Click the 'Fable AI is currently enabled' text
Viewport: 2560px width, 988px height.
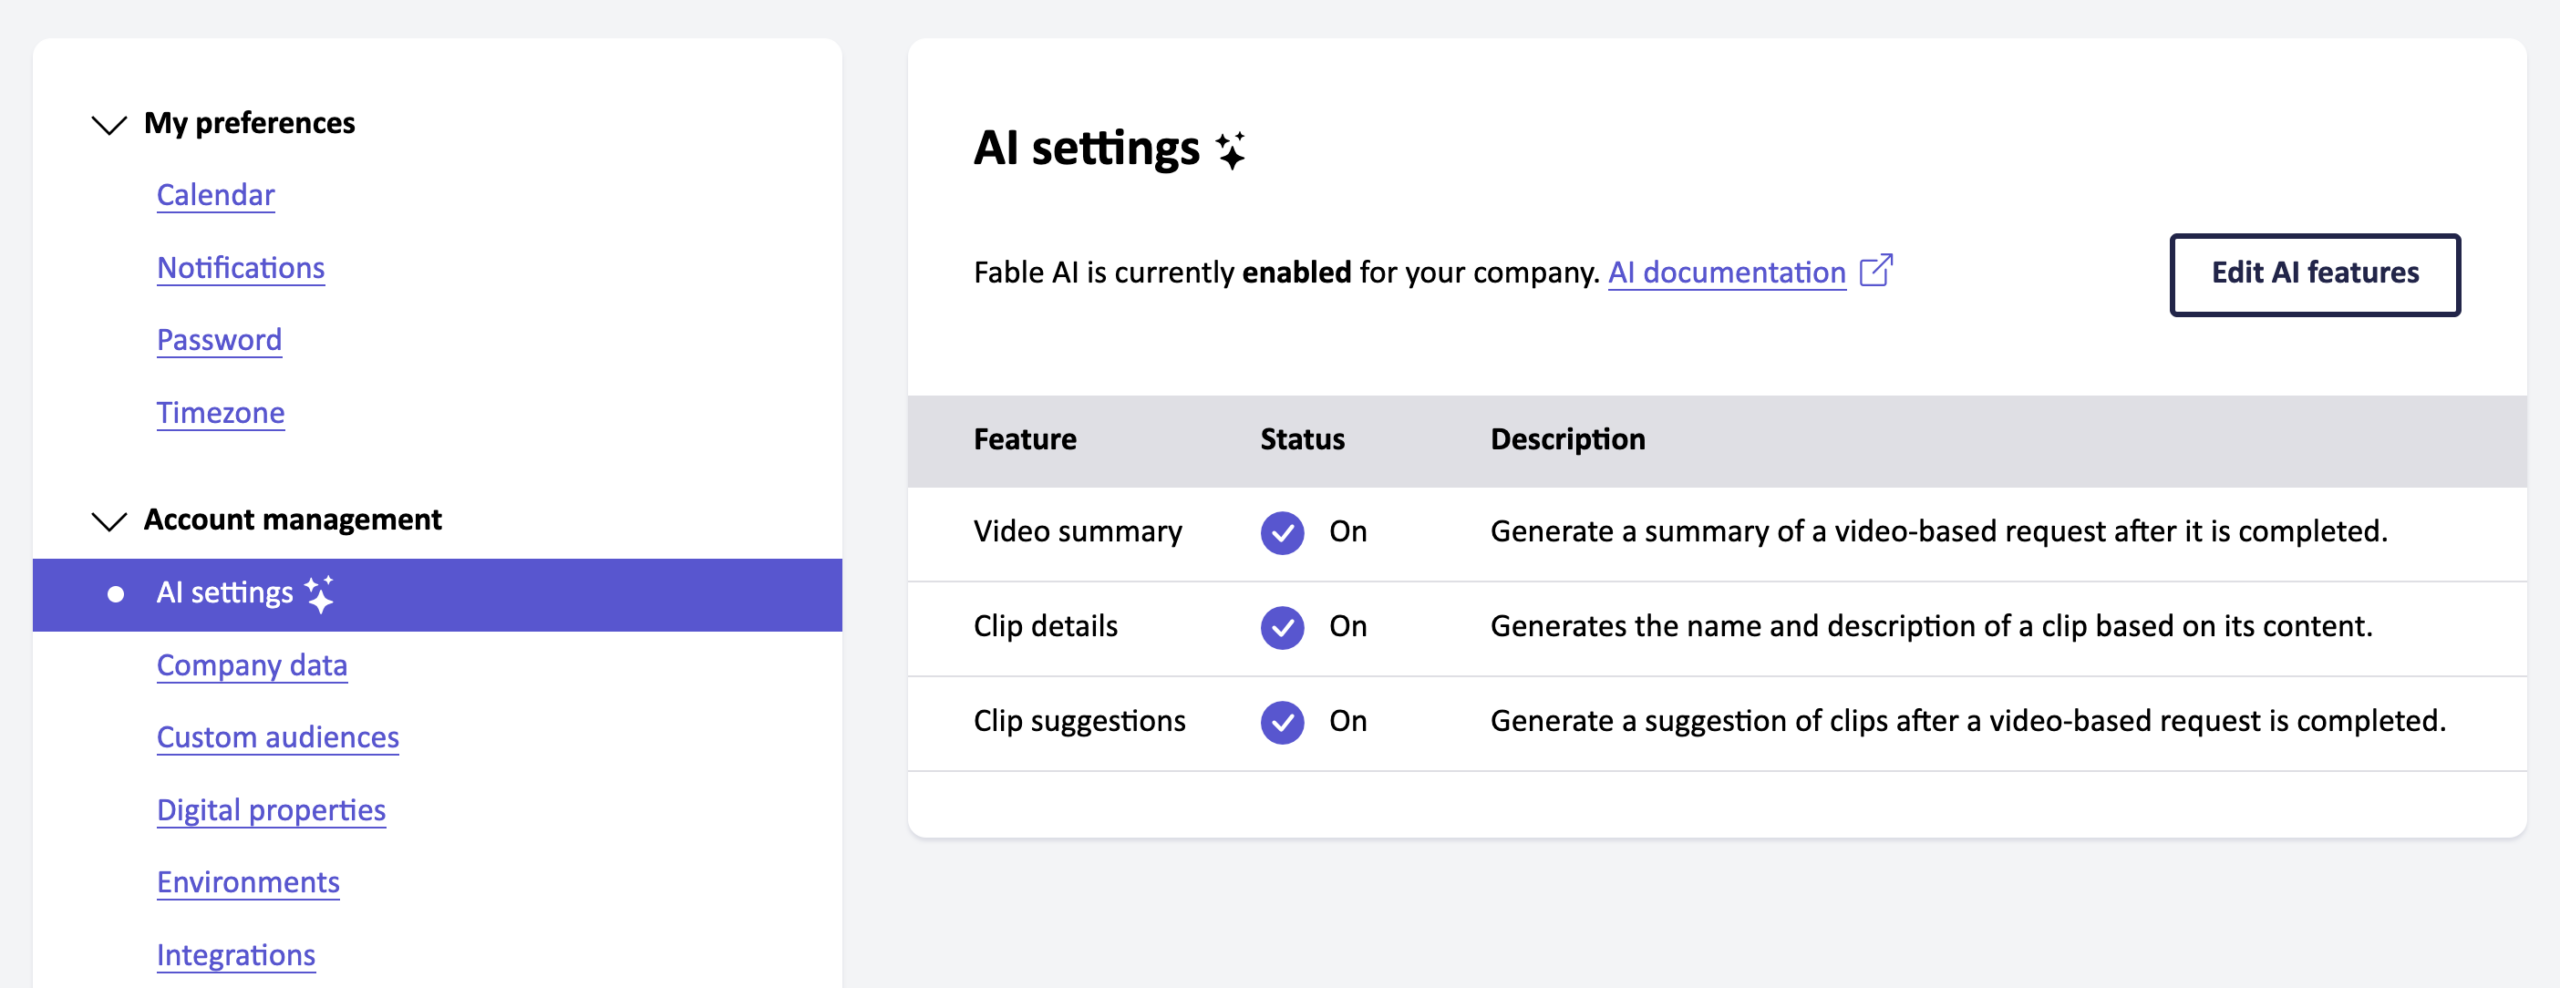1287,273
